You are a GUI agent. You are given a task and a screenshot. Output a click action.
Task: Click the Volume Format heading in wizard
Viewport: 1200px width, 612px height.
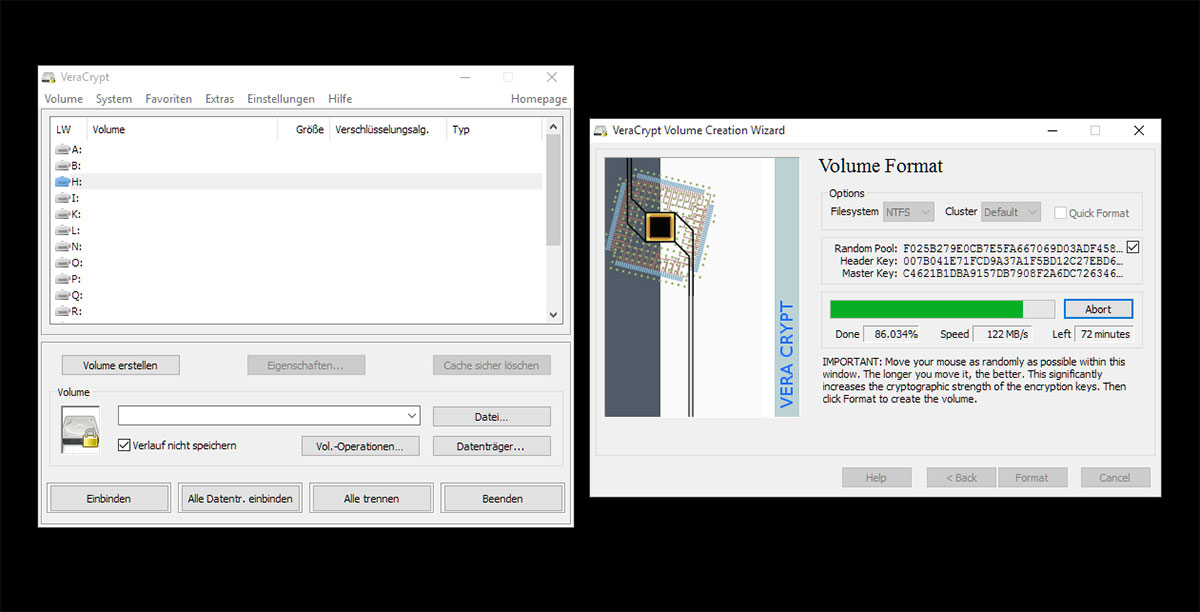pyautogui.click(x=881, y=166)
